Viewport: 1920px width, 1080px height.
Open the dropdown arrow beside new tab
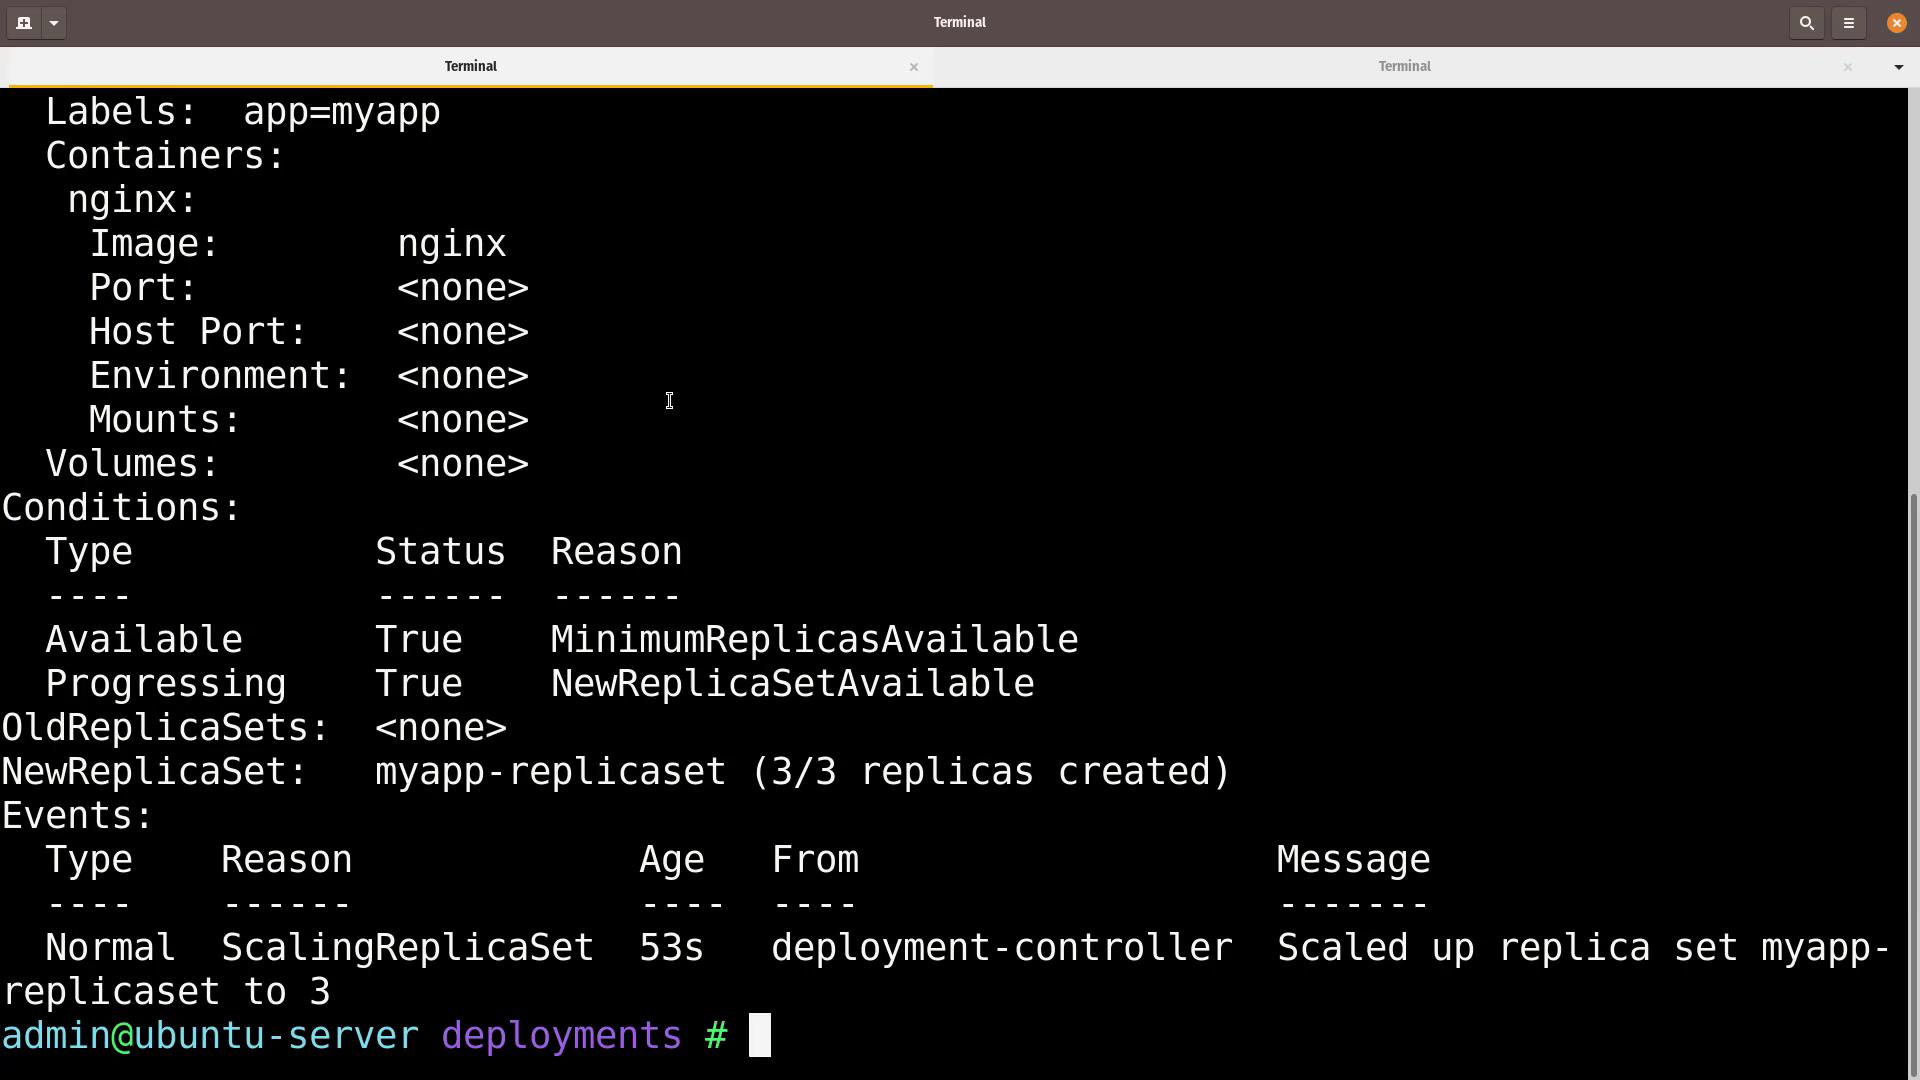[x=54, y=22]
